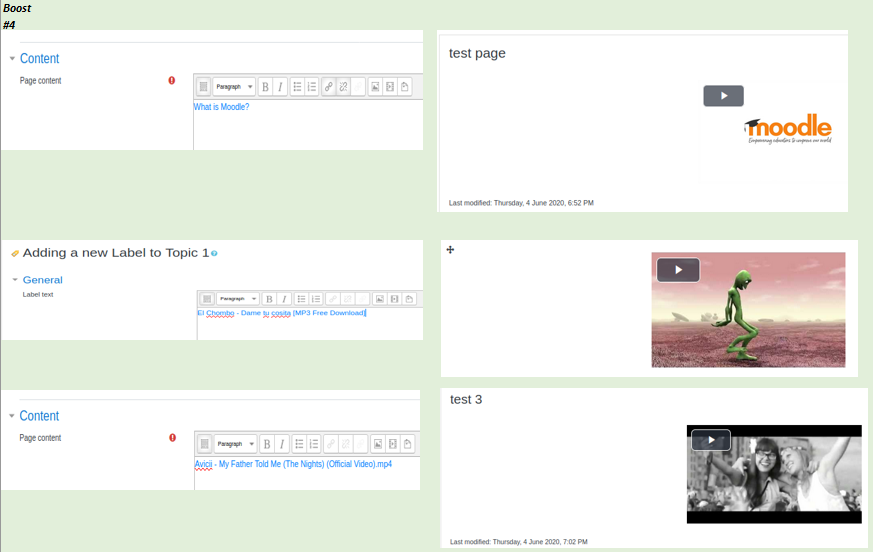This screenshot has height=552, width=873.
Task: Expand toolbar toggle in Label text editor
Action: tap(207, 299)
